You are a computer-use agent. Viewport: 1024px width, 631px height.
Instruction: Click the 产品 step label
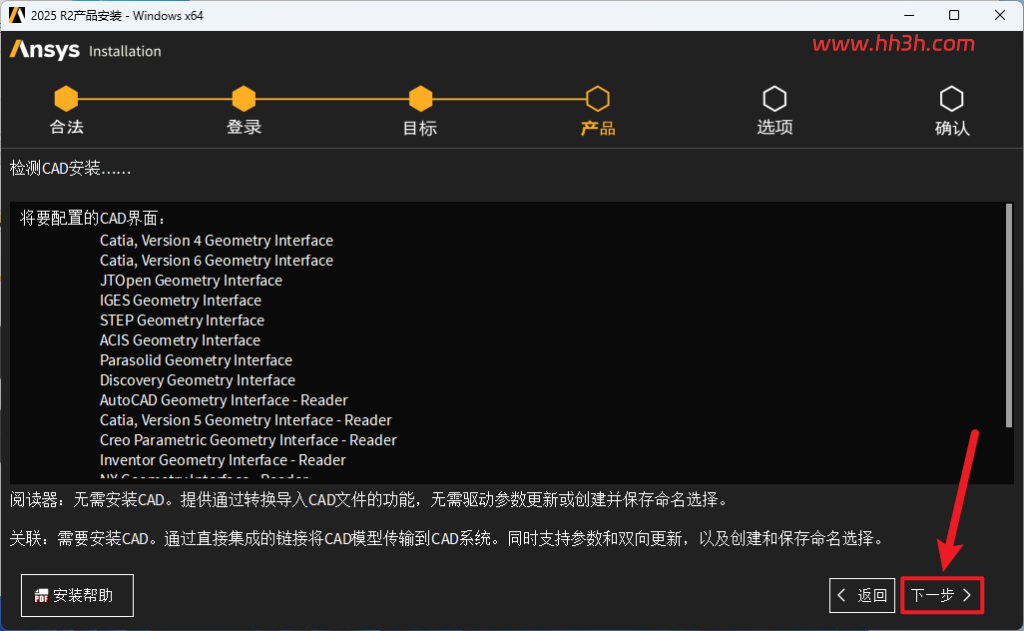[x=598, y=127]
